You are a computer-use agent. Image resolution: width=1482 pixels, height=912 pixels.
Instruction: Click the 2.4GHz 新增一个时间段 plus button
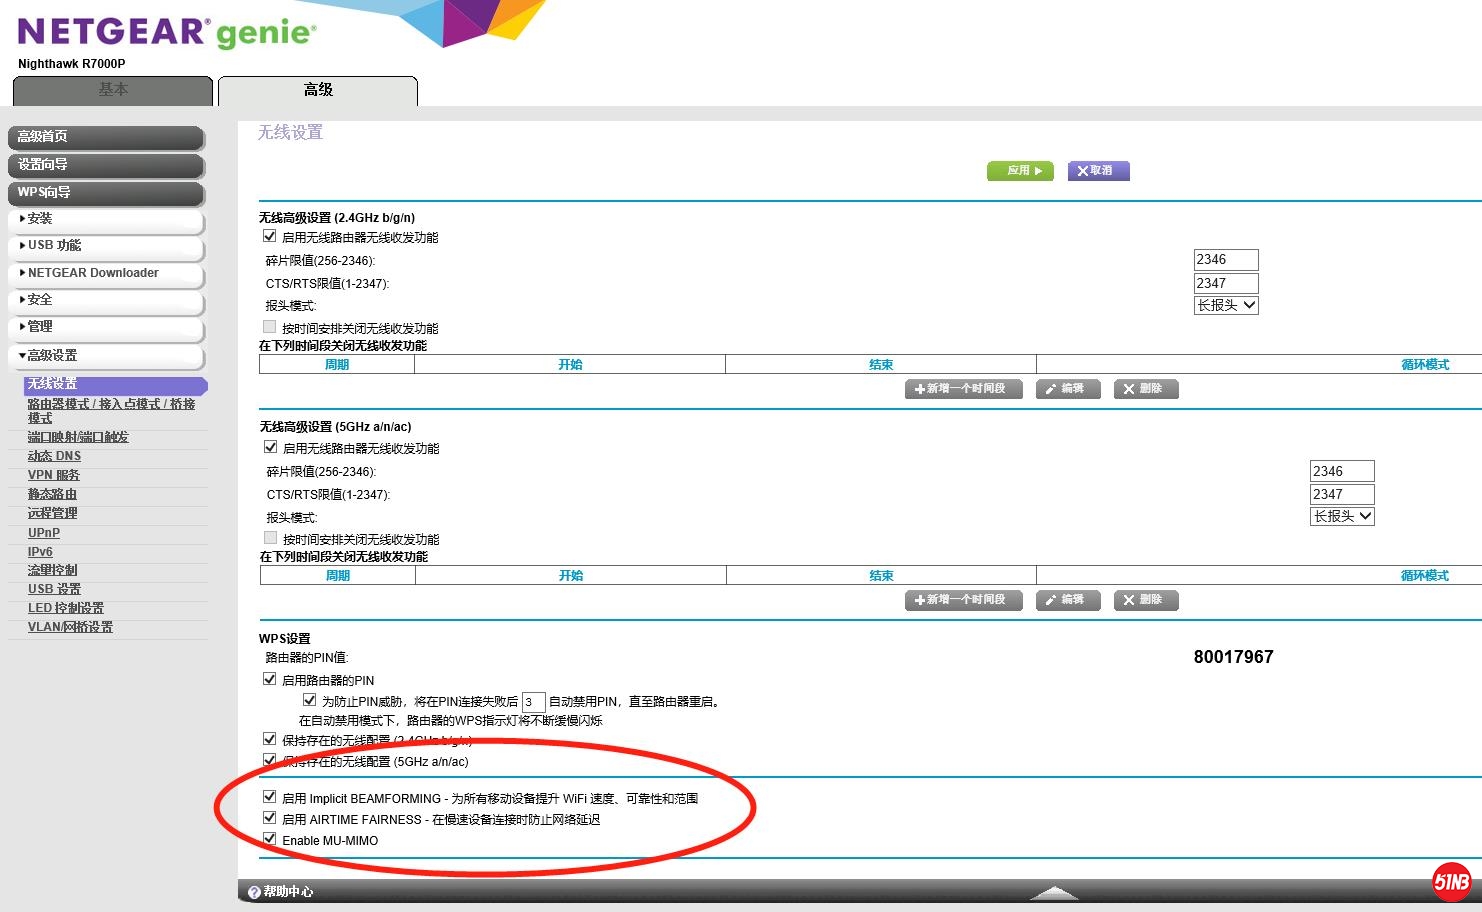coord(963,389)
